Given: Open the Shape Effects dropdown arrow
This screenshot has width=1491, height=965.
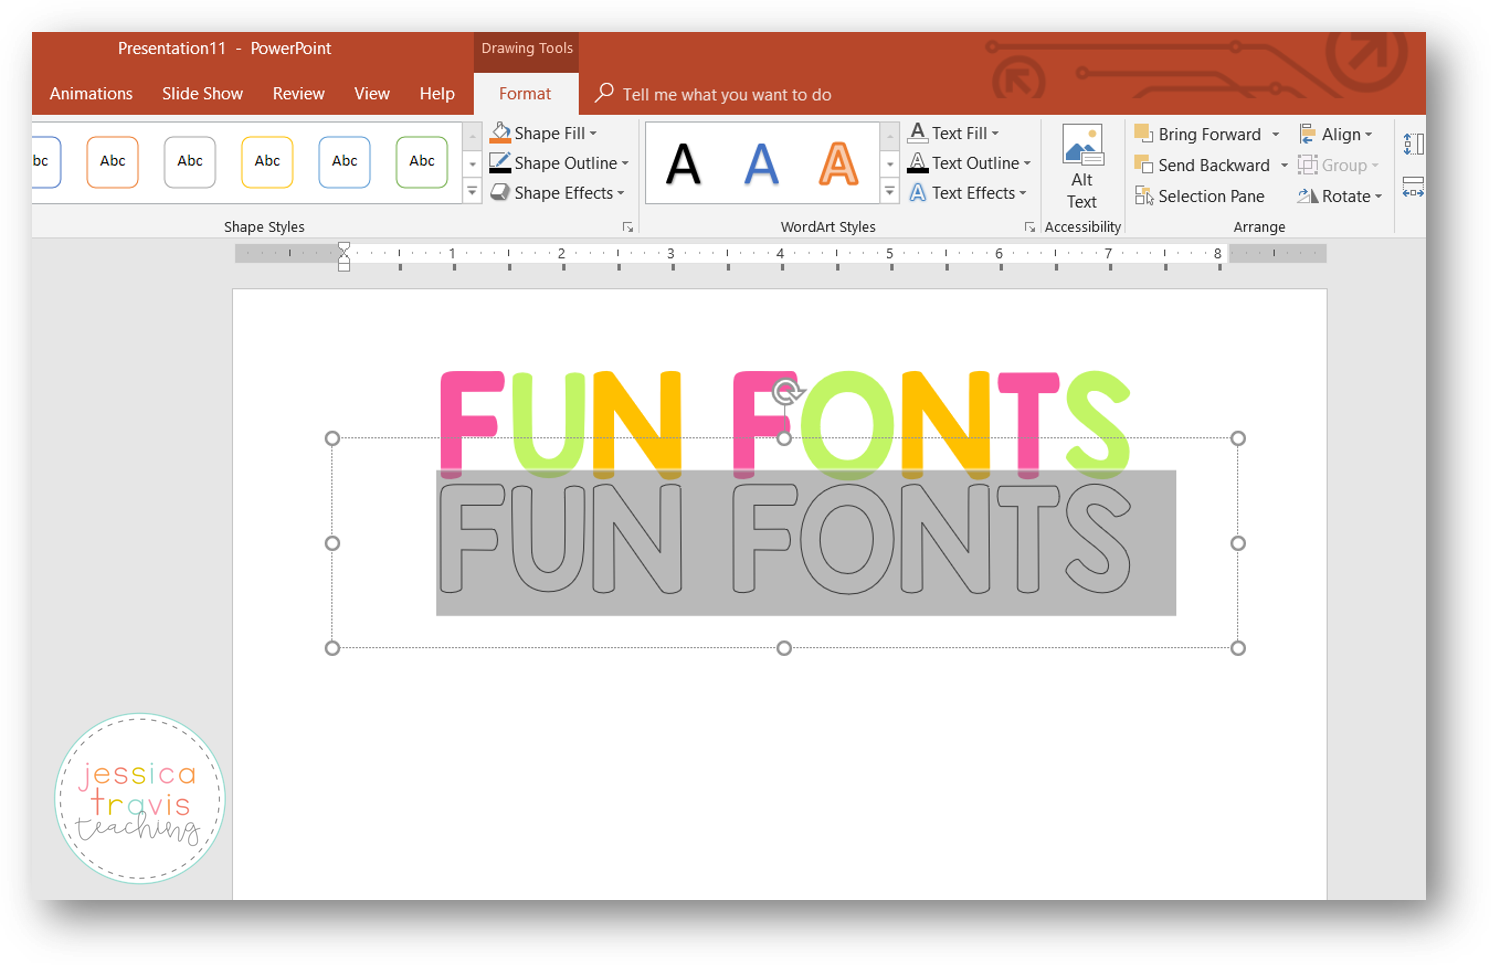Looking at the screenshot, I should 620,194.
